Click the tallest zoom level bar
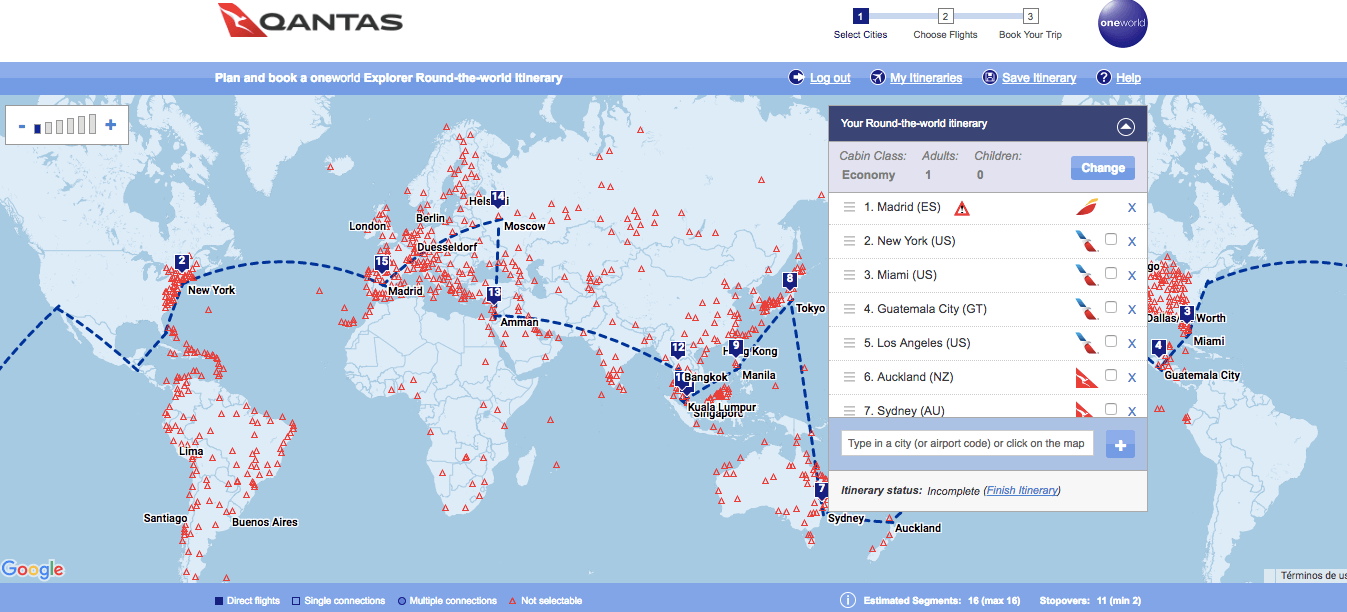The width and height of the screenshot is (1347, 612). [93, 124]
